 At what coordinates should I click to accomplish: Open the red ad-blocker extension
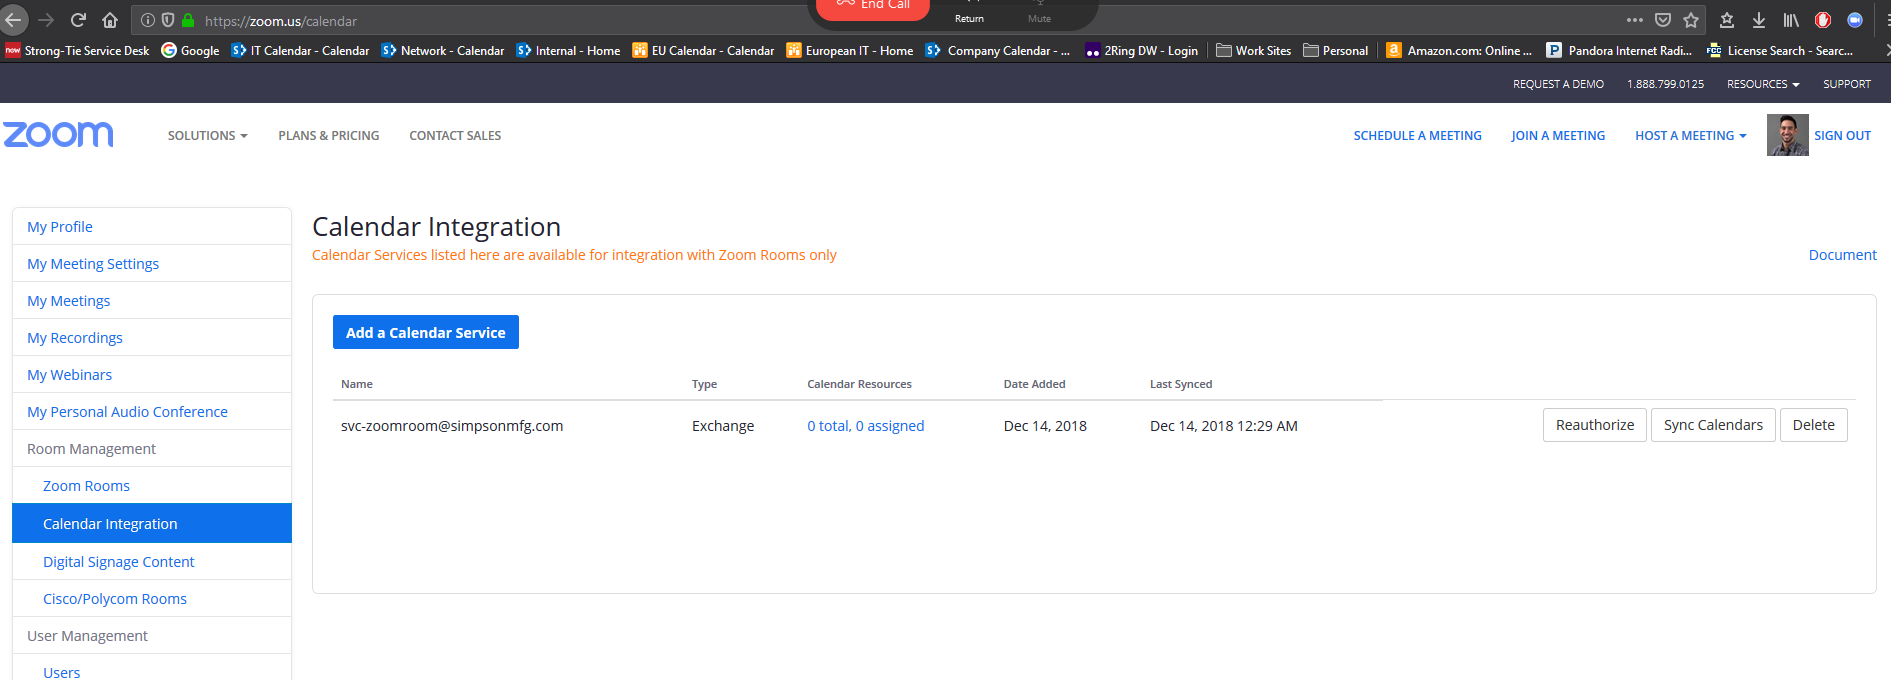click(x=1823, y=20)
